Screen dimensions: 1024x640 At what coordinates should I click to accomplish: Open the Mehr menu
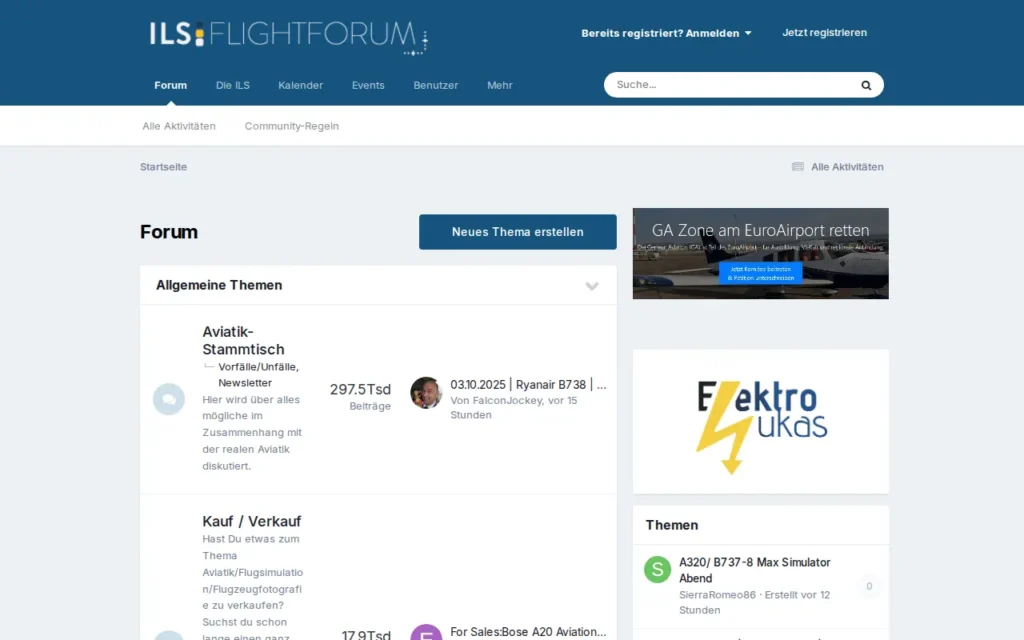(x=500, y=85)
